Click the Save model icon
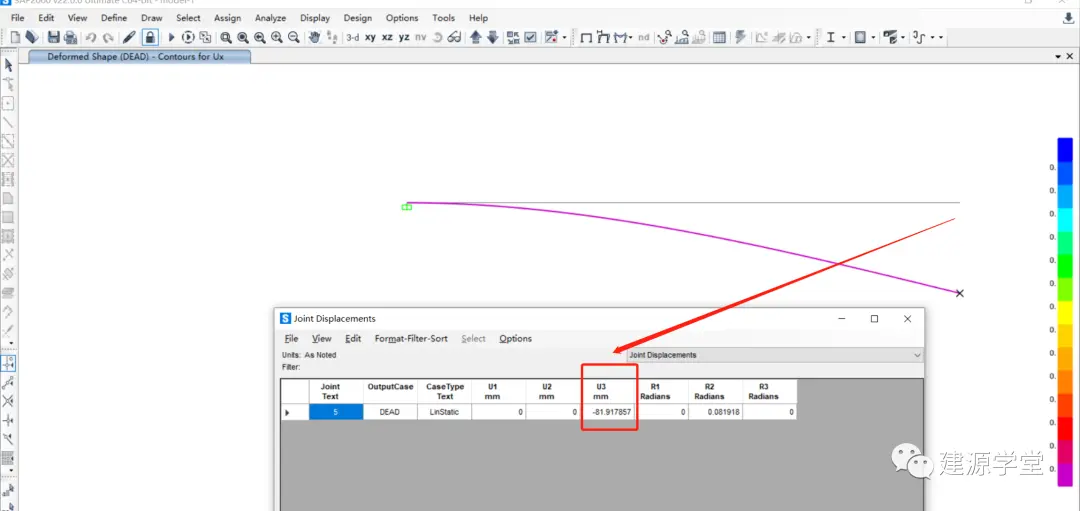This screenshot has height=511, width=1080. 54,37
